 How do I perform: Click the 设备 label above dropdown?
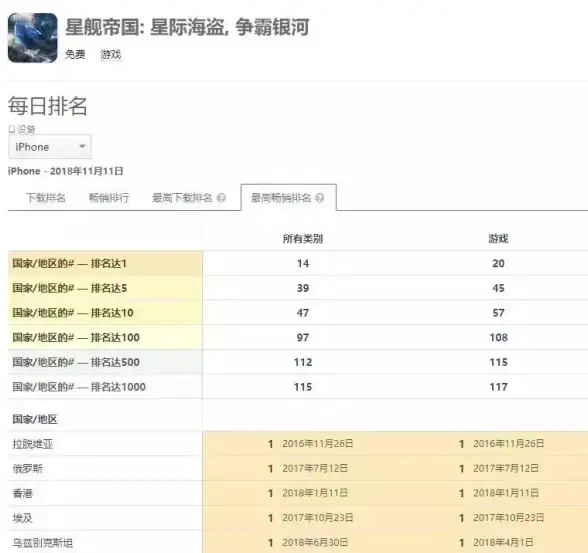(x=26, y=129)
